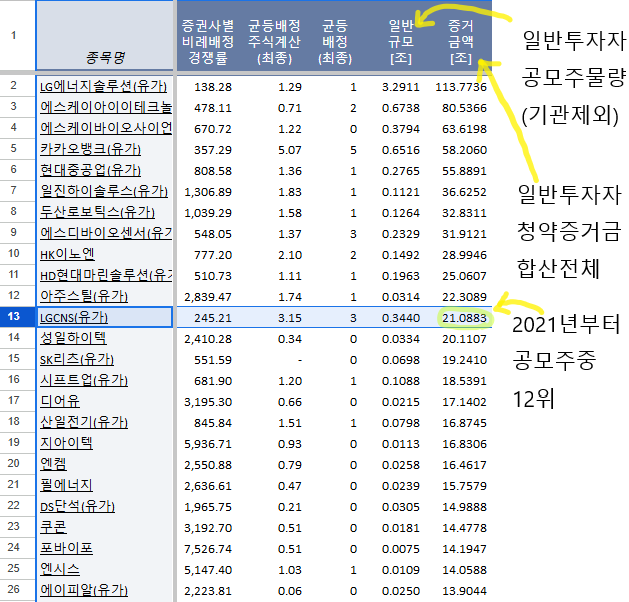Open the 포바이포 link

[66, 548]
